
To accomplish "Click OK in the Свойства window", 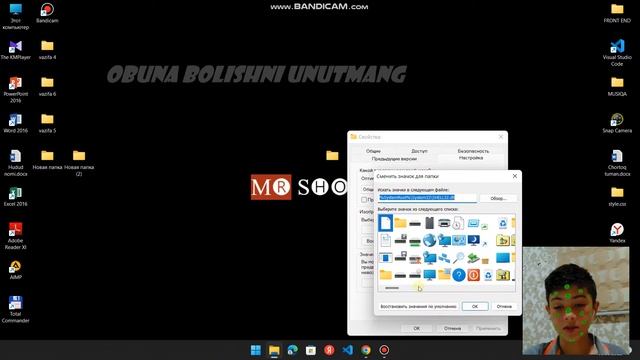I will tap(416, 328).
